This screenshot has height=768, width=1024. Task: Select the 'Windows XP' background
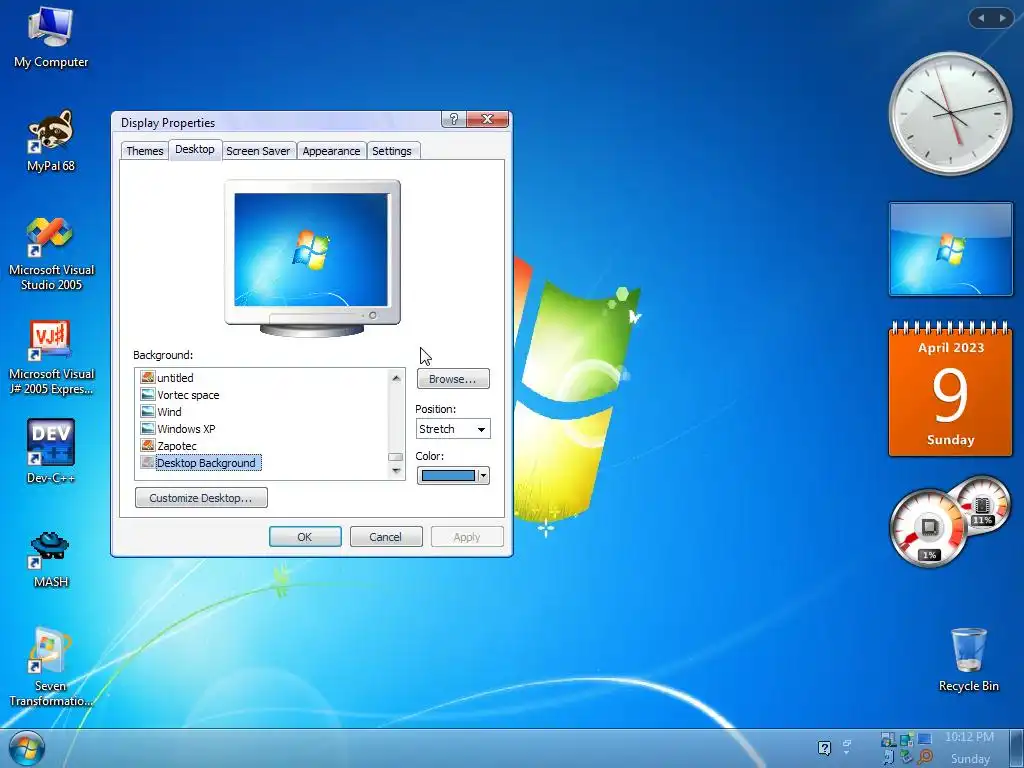click(178, 428)
